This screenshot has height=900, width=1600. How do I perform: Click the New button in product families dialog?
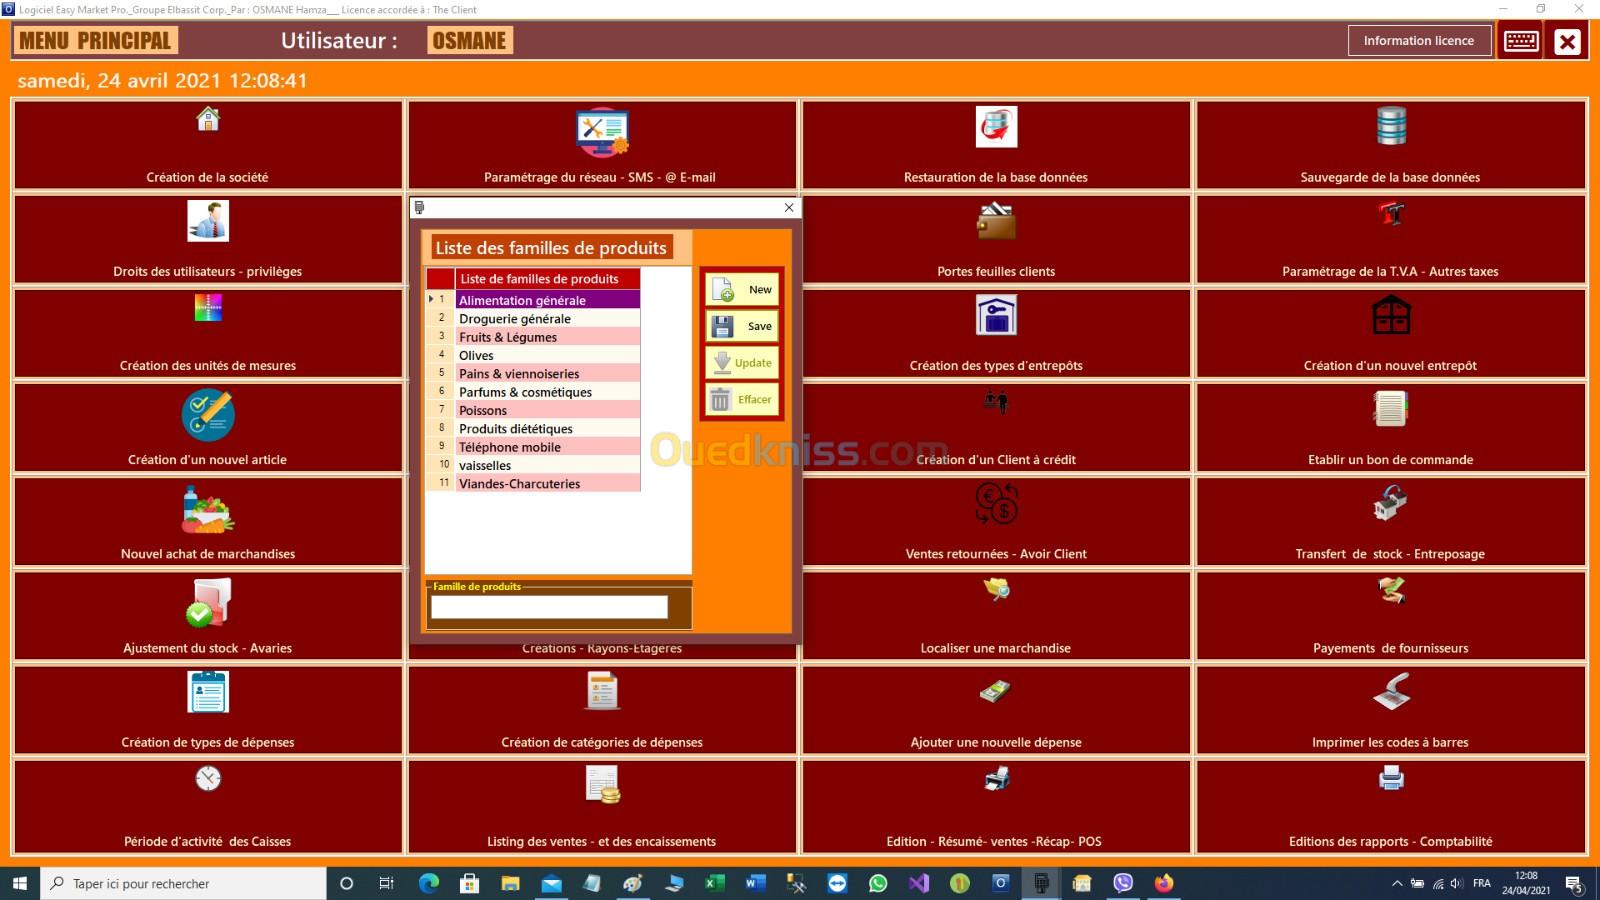pyautogui.click(x=742, y=290)
